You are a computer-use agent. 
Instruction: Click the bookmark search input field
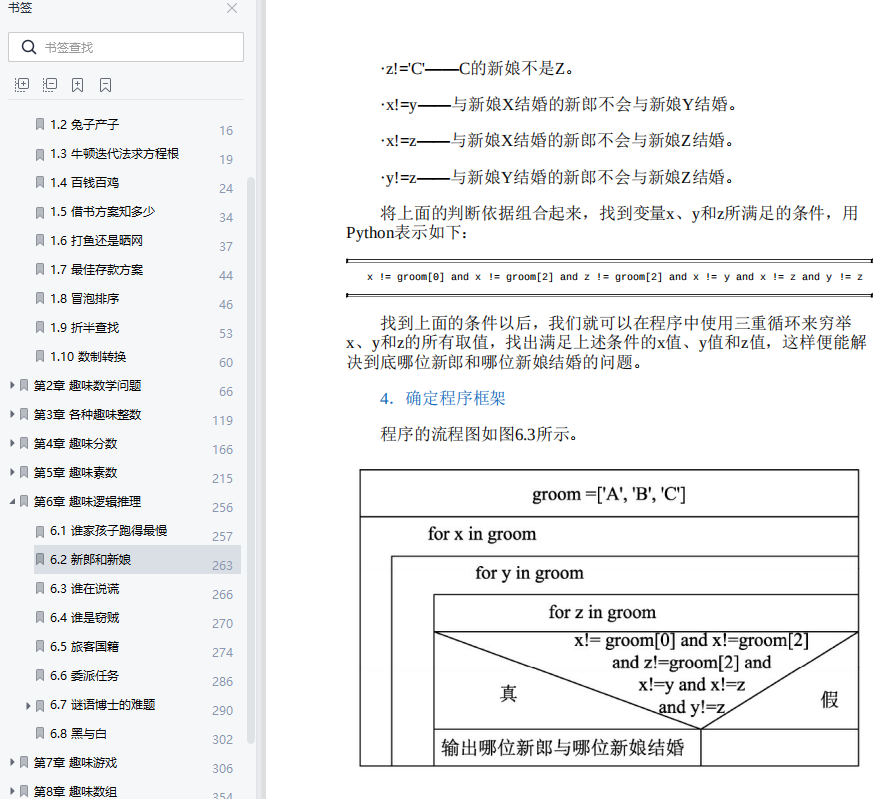click(126, 47)
